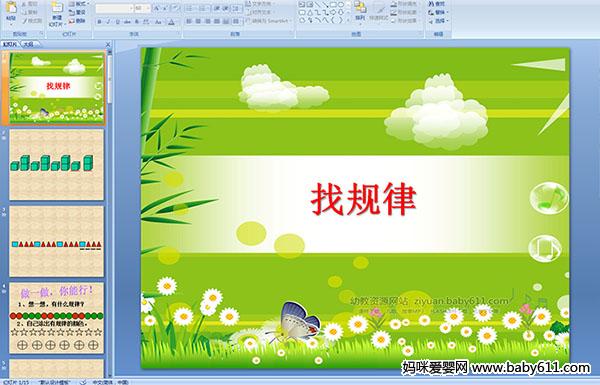Click the Delete slide button
Viewport: 600px width, 385px height.
[x=77, y=21]
